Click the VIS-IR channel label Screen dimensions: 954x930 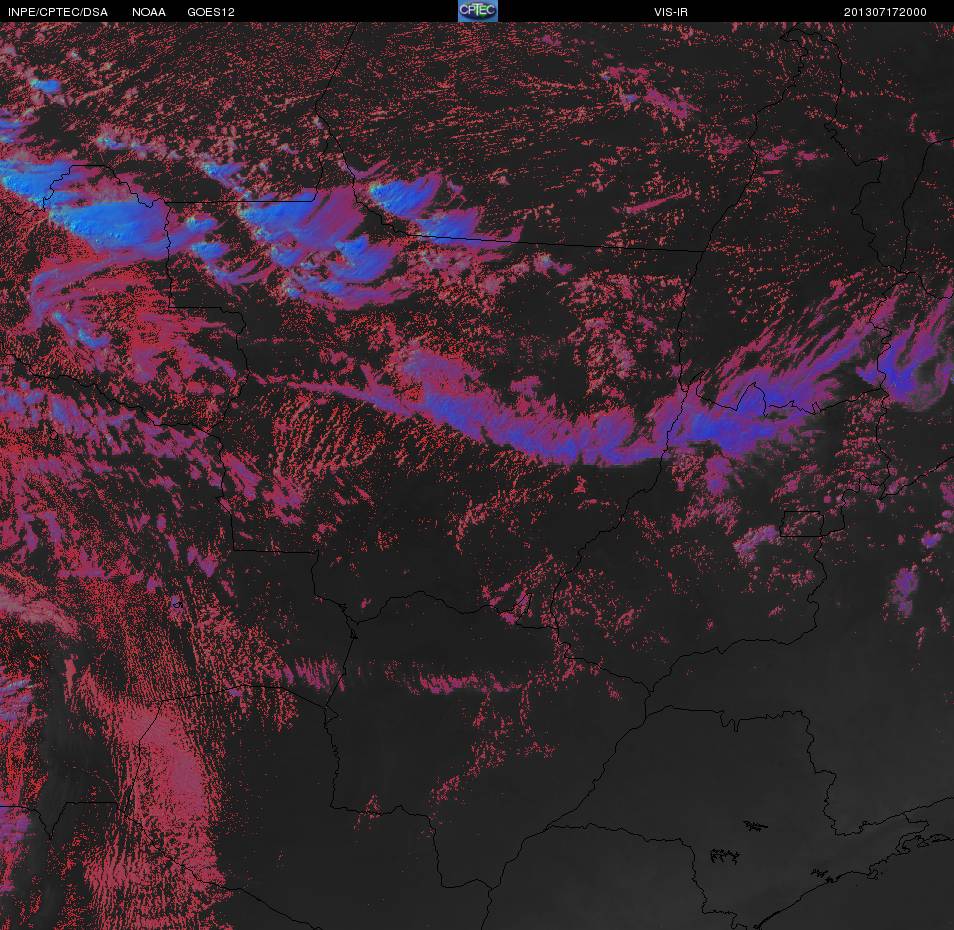[x=670, y=12]
